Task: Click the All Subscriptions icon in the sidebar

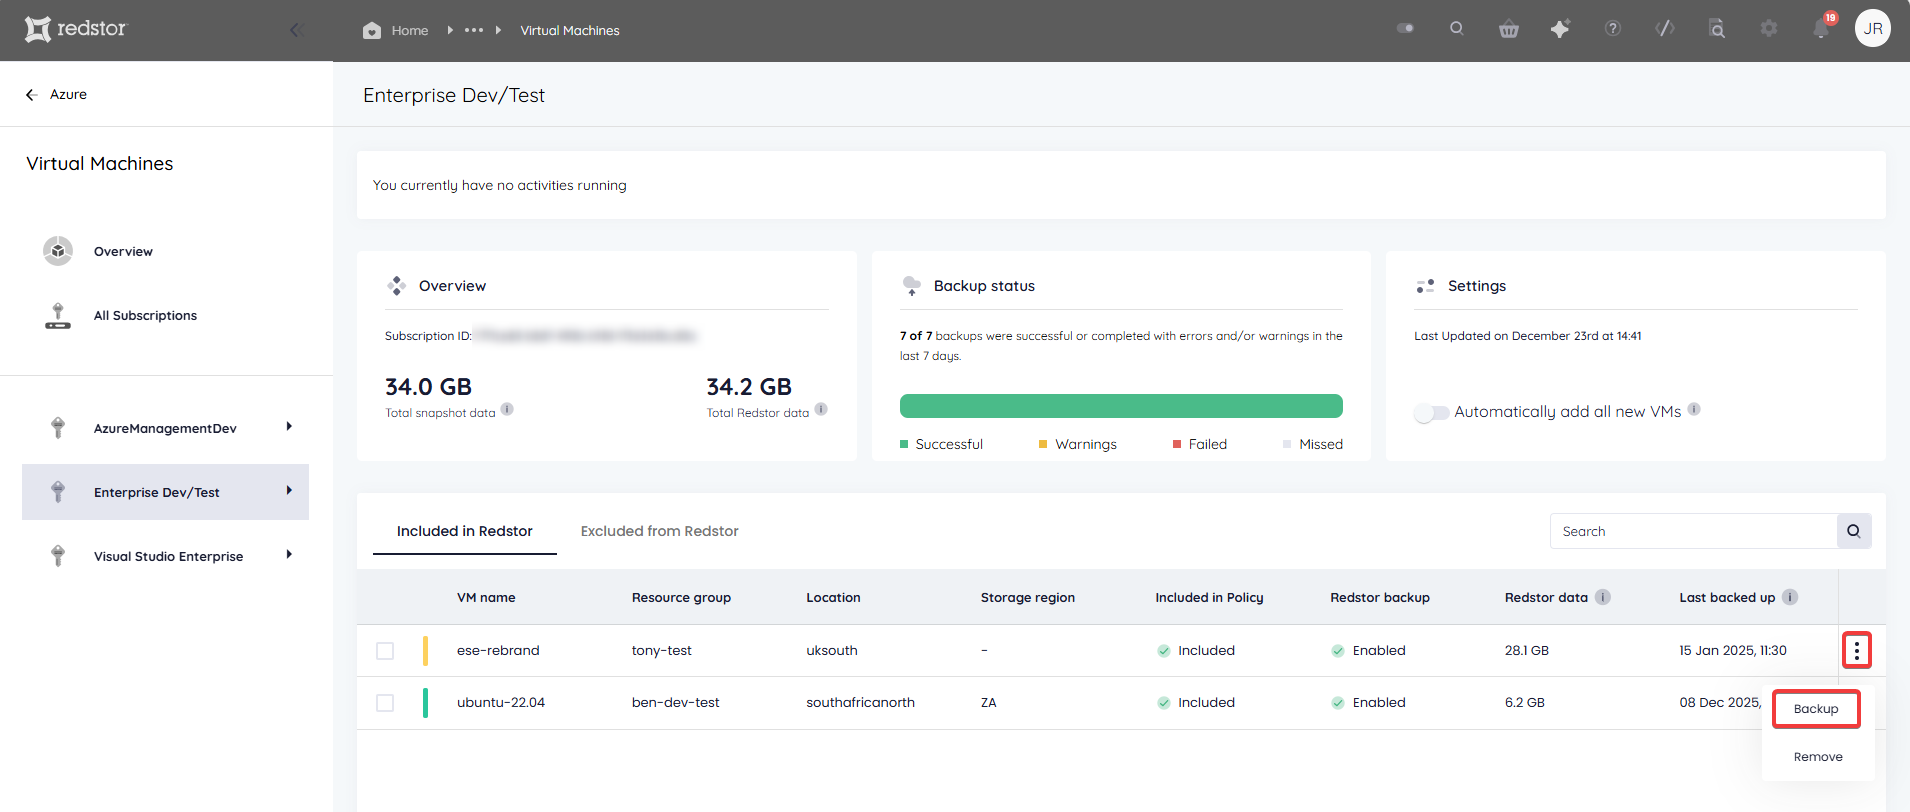Action: 58,315
